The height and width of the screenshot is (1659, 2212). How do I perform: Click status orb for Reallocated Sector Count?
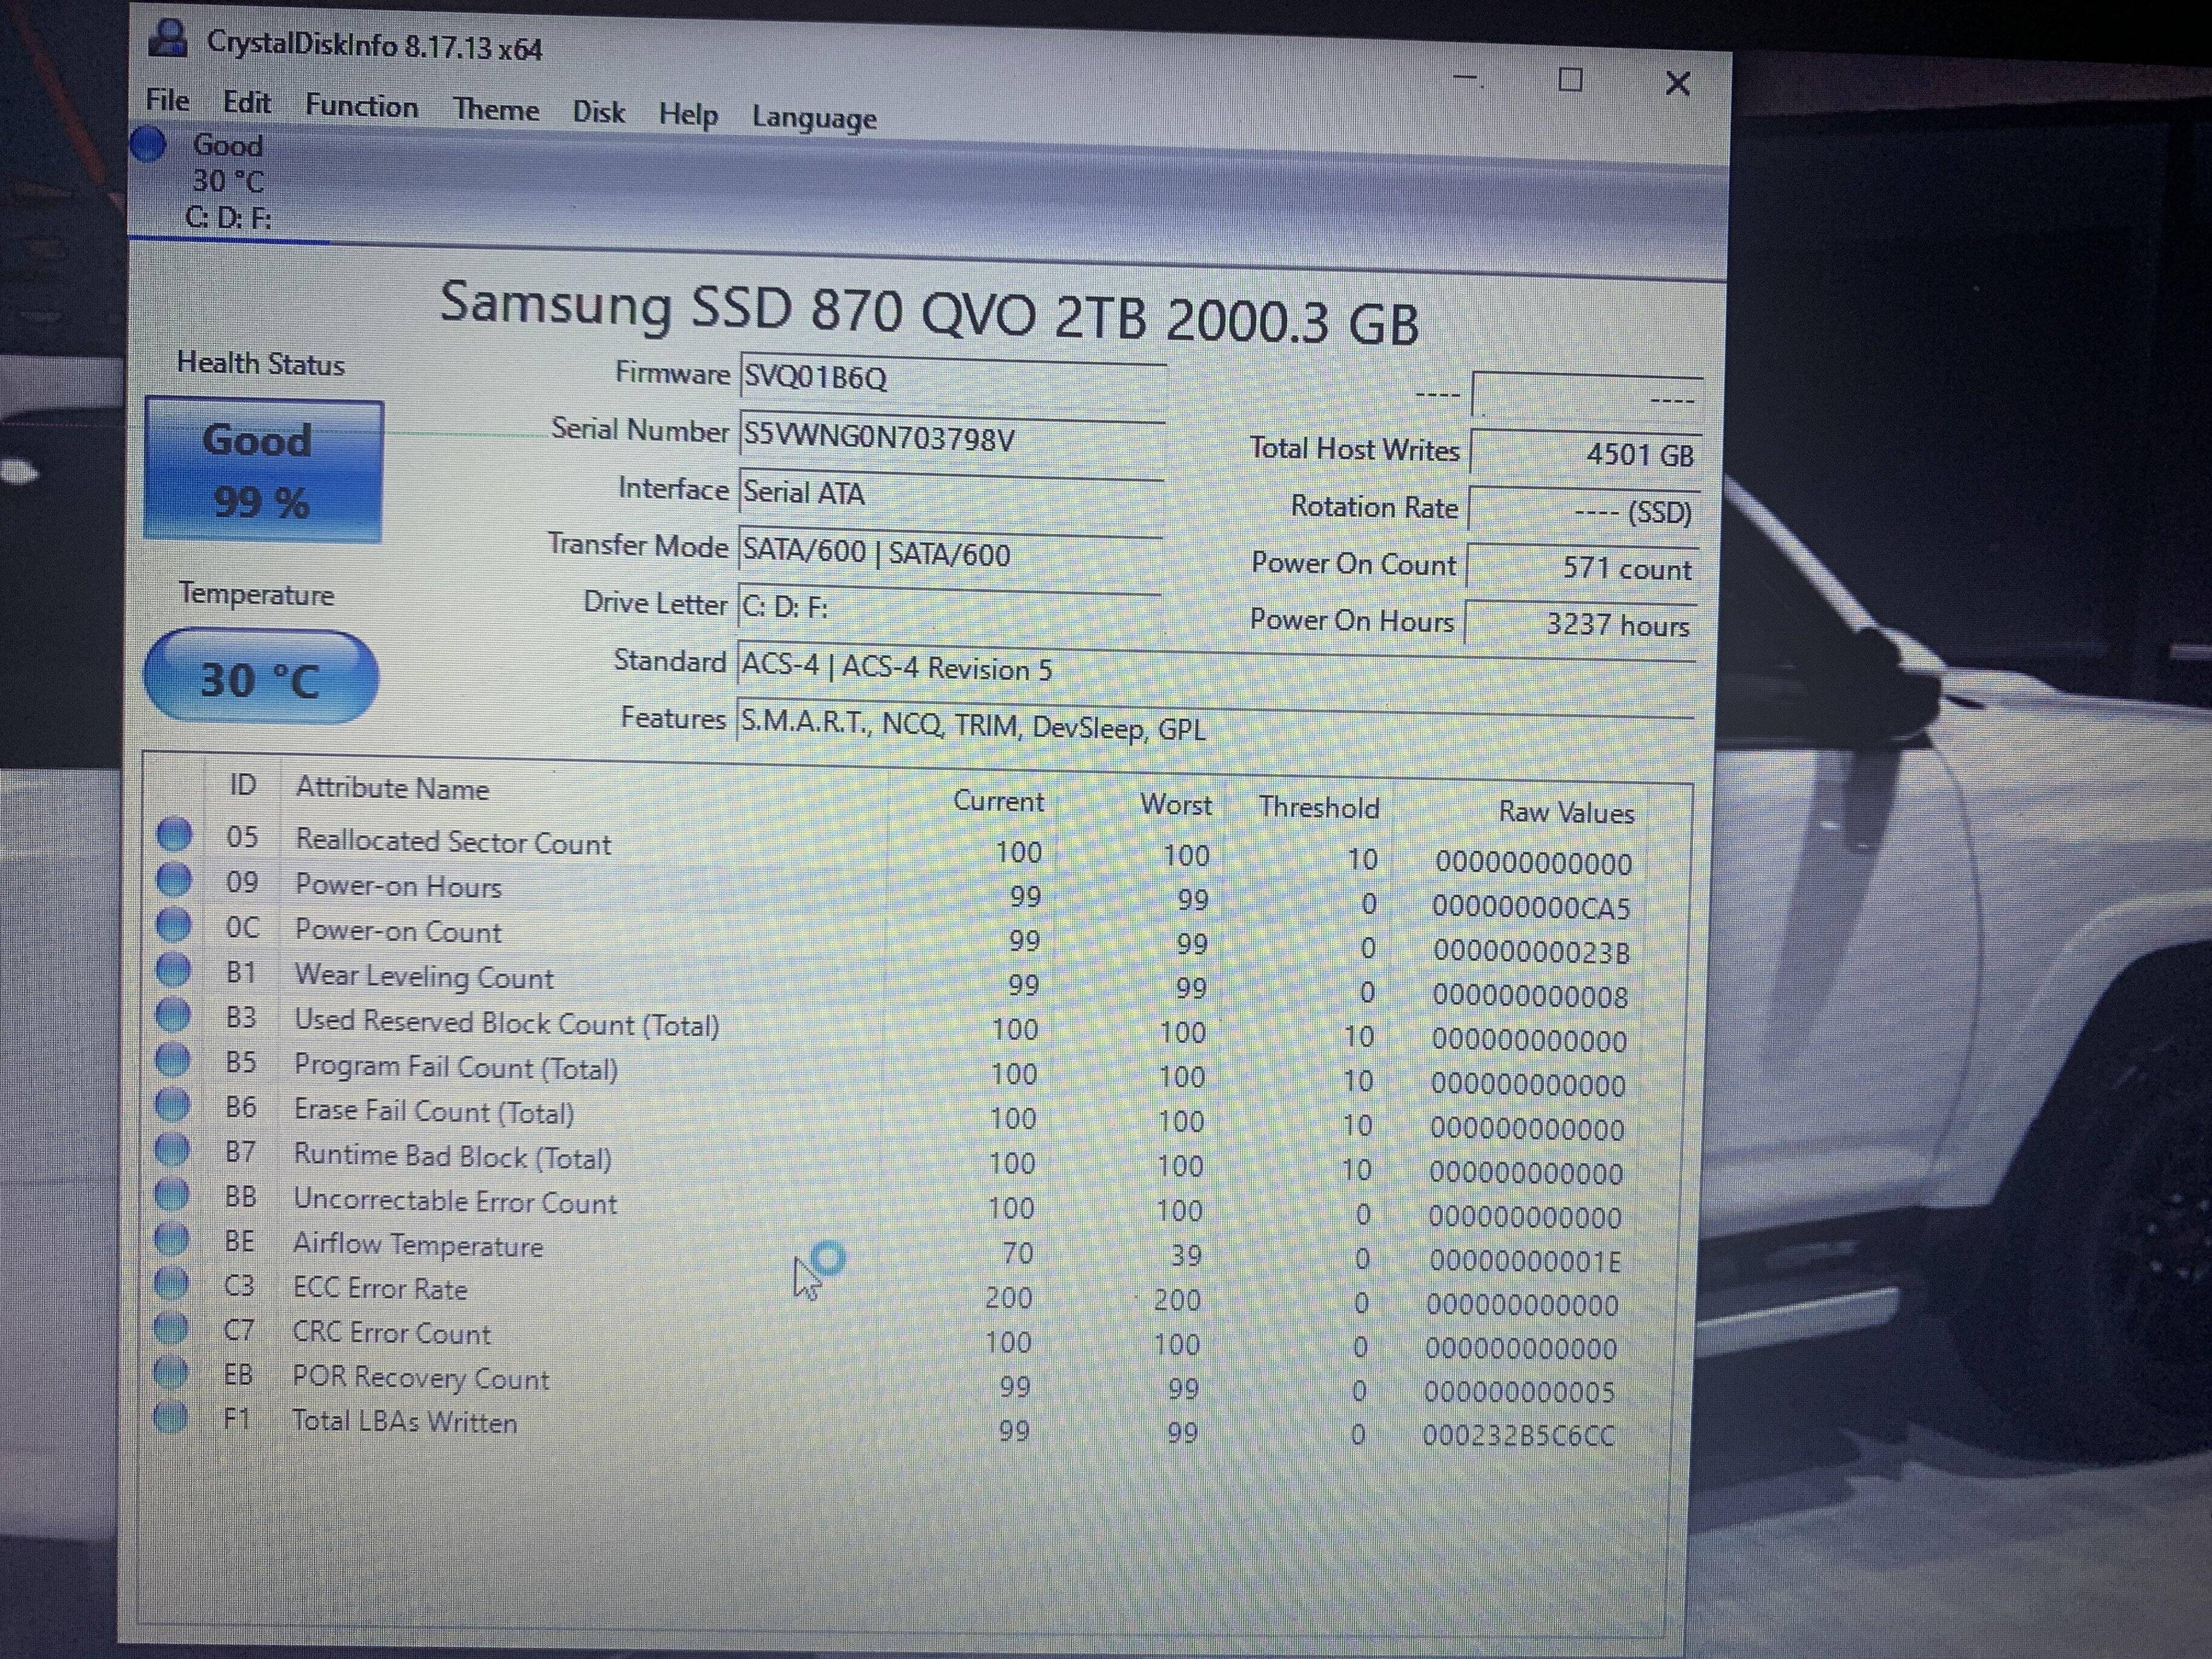(x=174, y=834)
